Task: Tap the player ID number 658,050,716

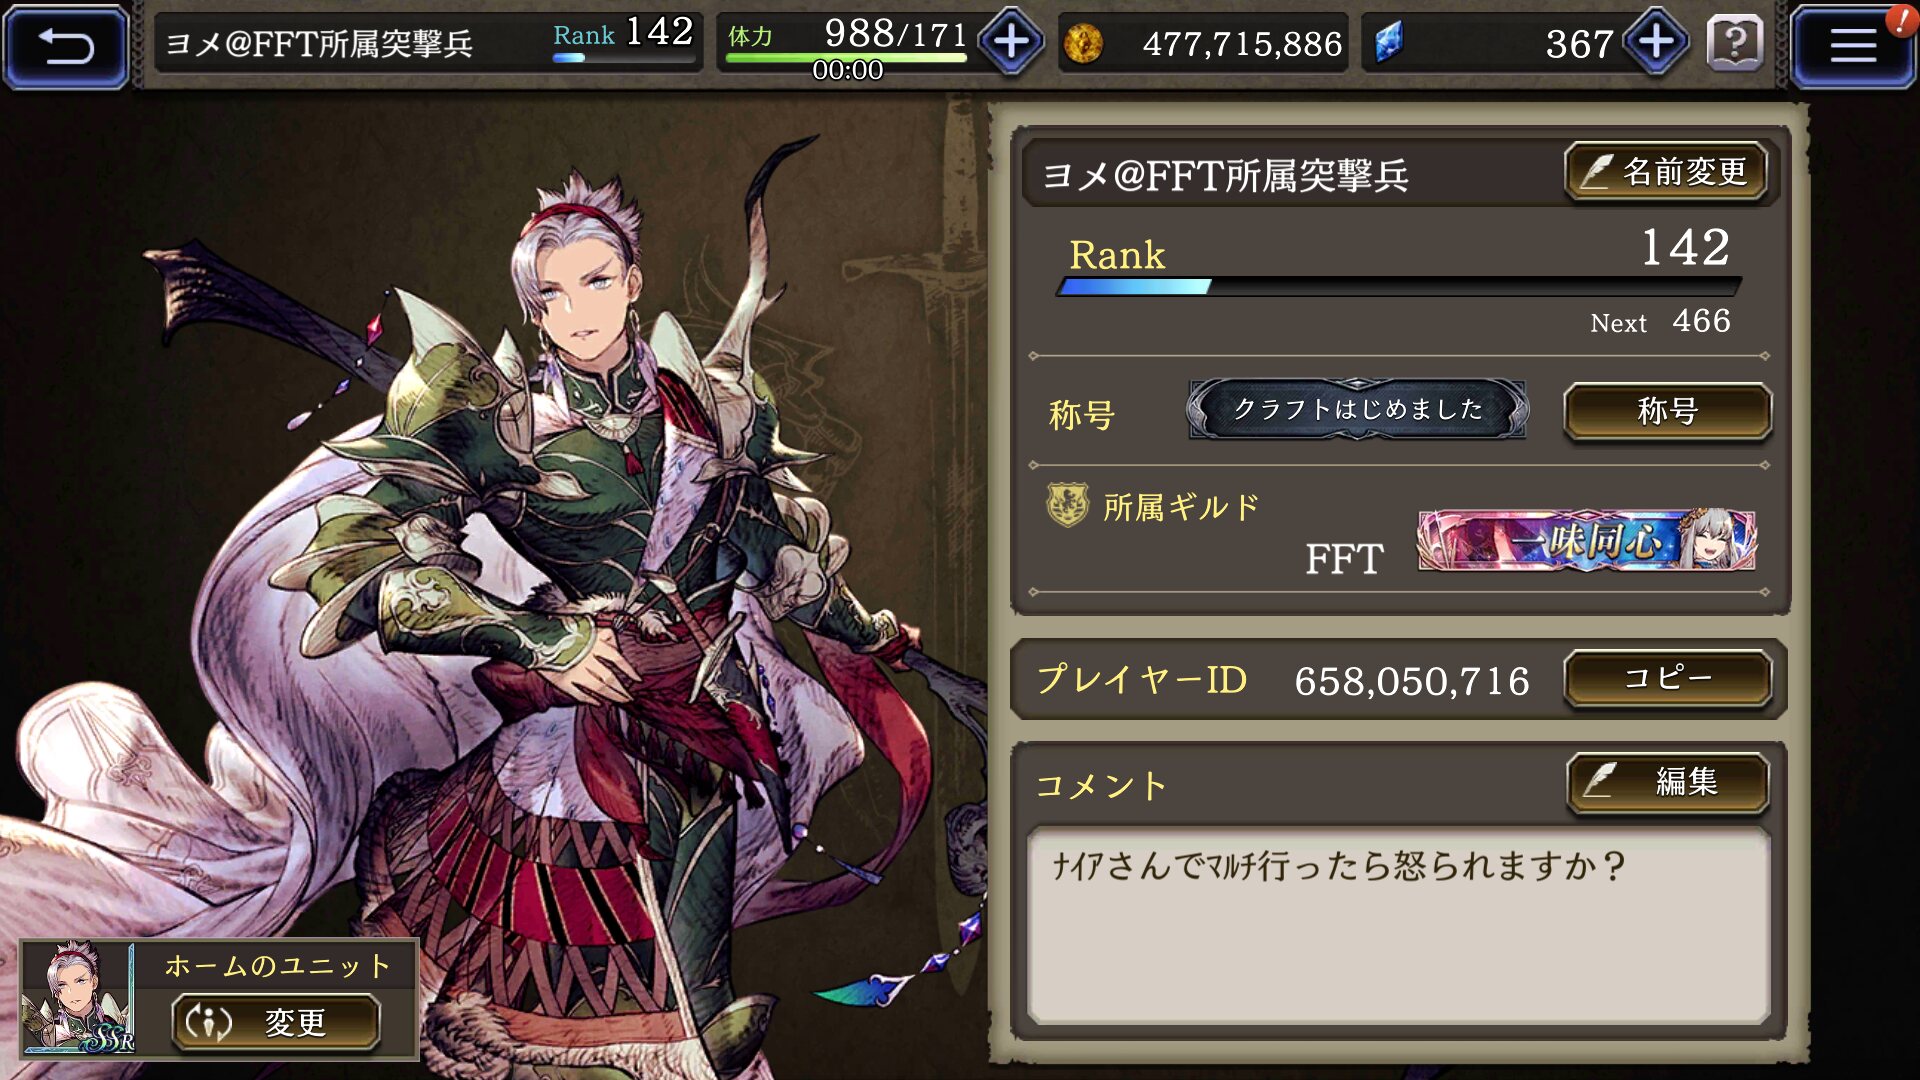Action: pos(1411,681)
